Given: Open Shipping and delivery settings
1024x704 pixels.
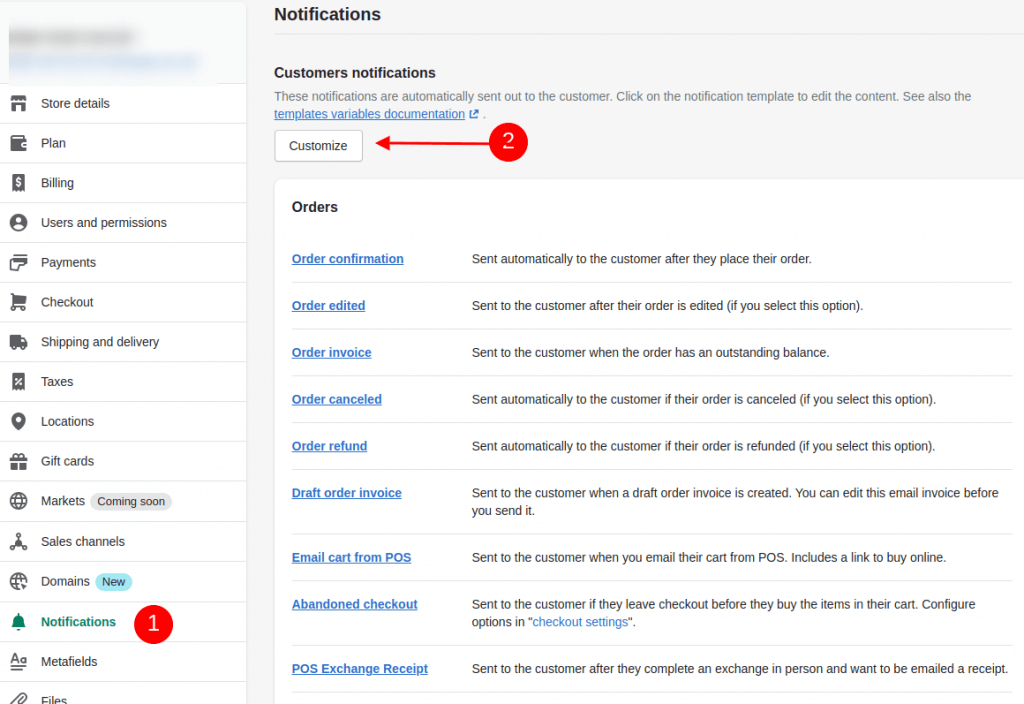Looking at the screenshot, I should pyautogui.click(x=123, y=342).
